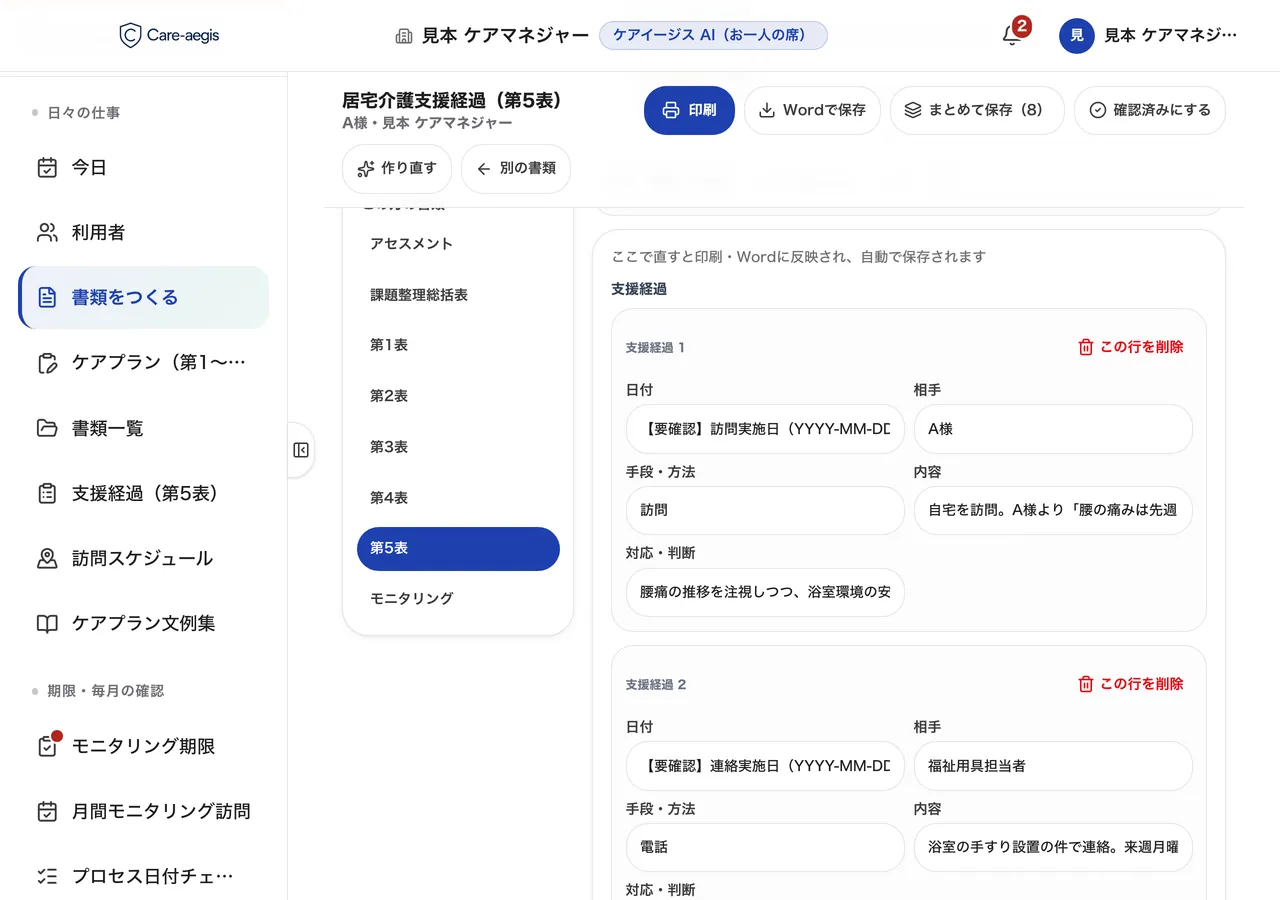Click the 相手 field containing 福祉用具担当者

tap(1053, 766)
